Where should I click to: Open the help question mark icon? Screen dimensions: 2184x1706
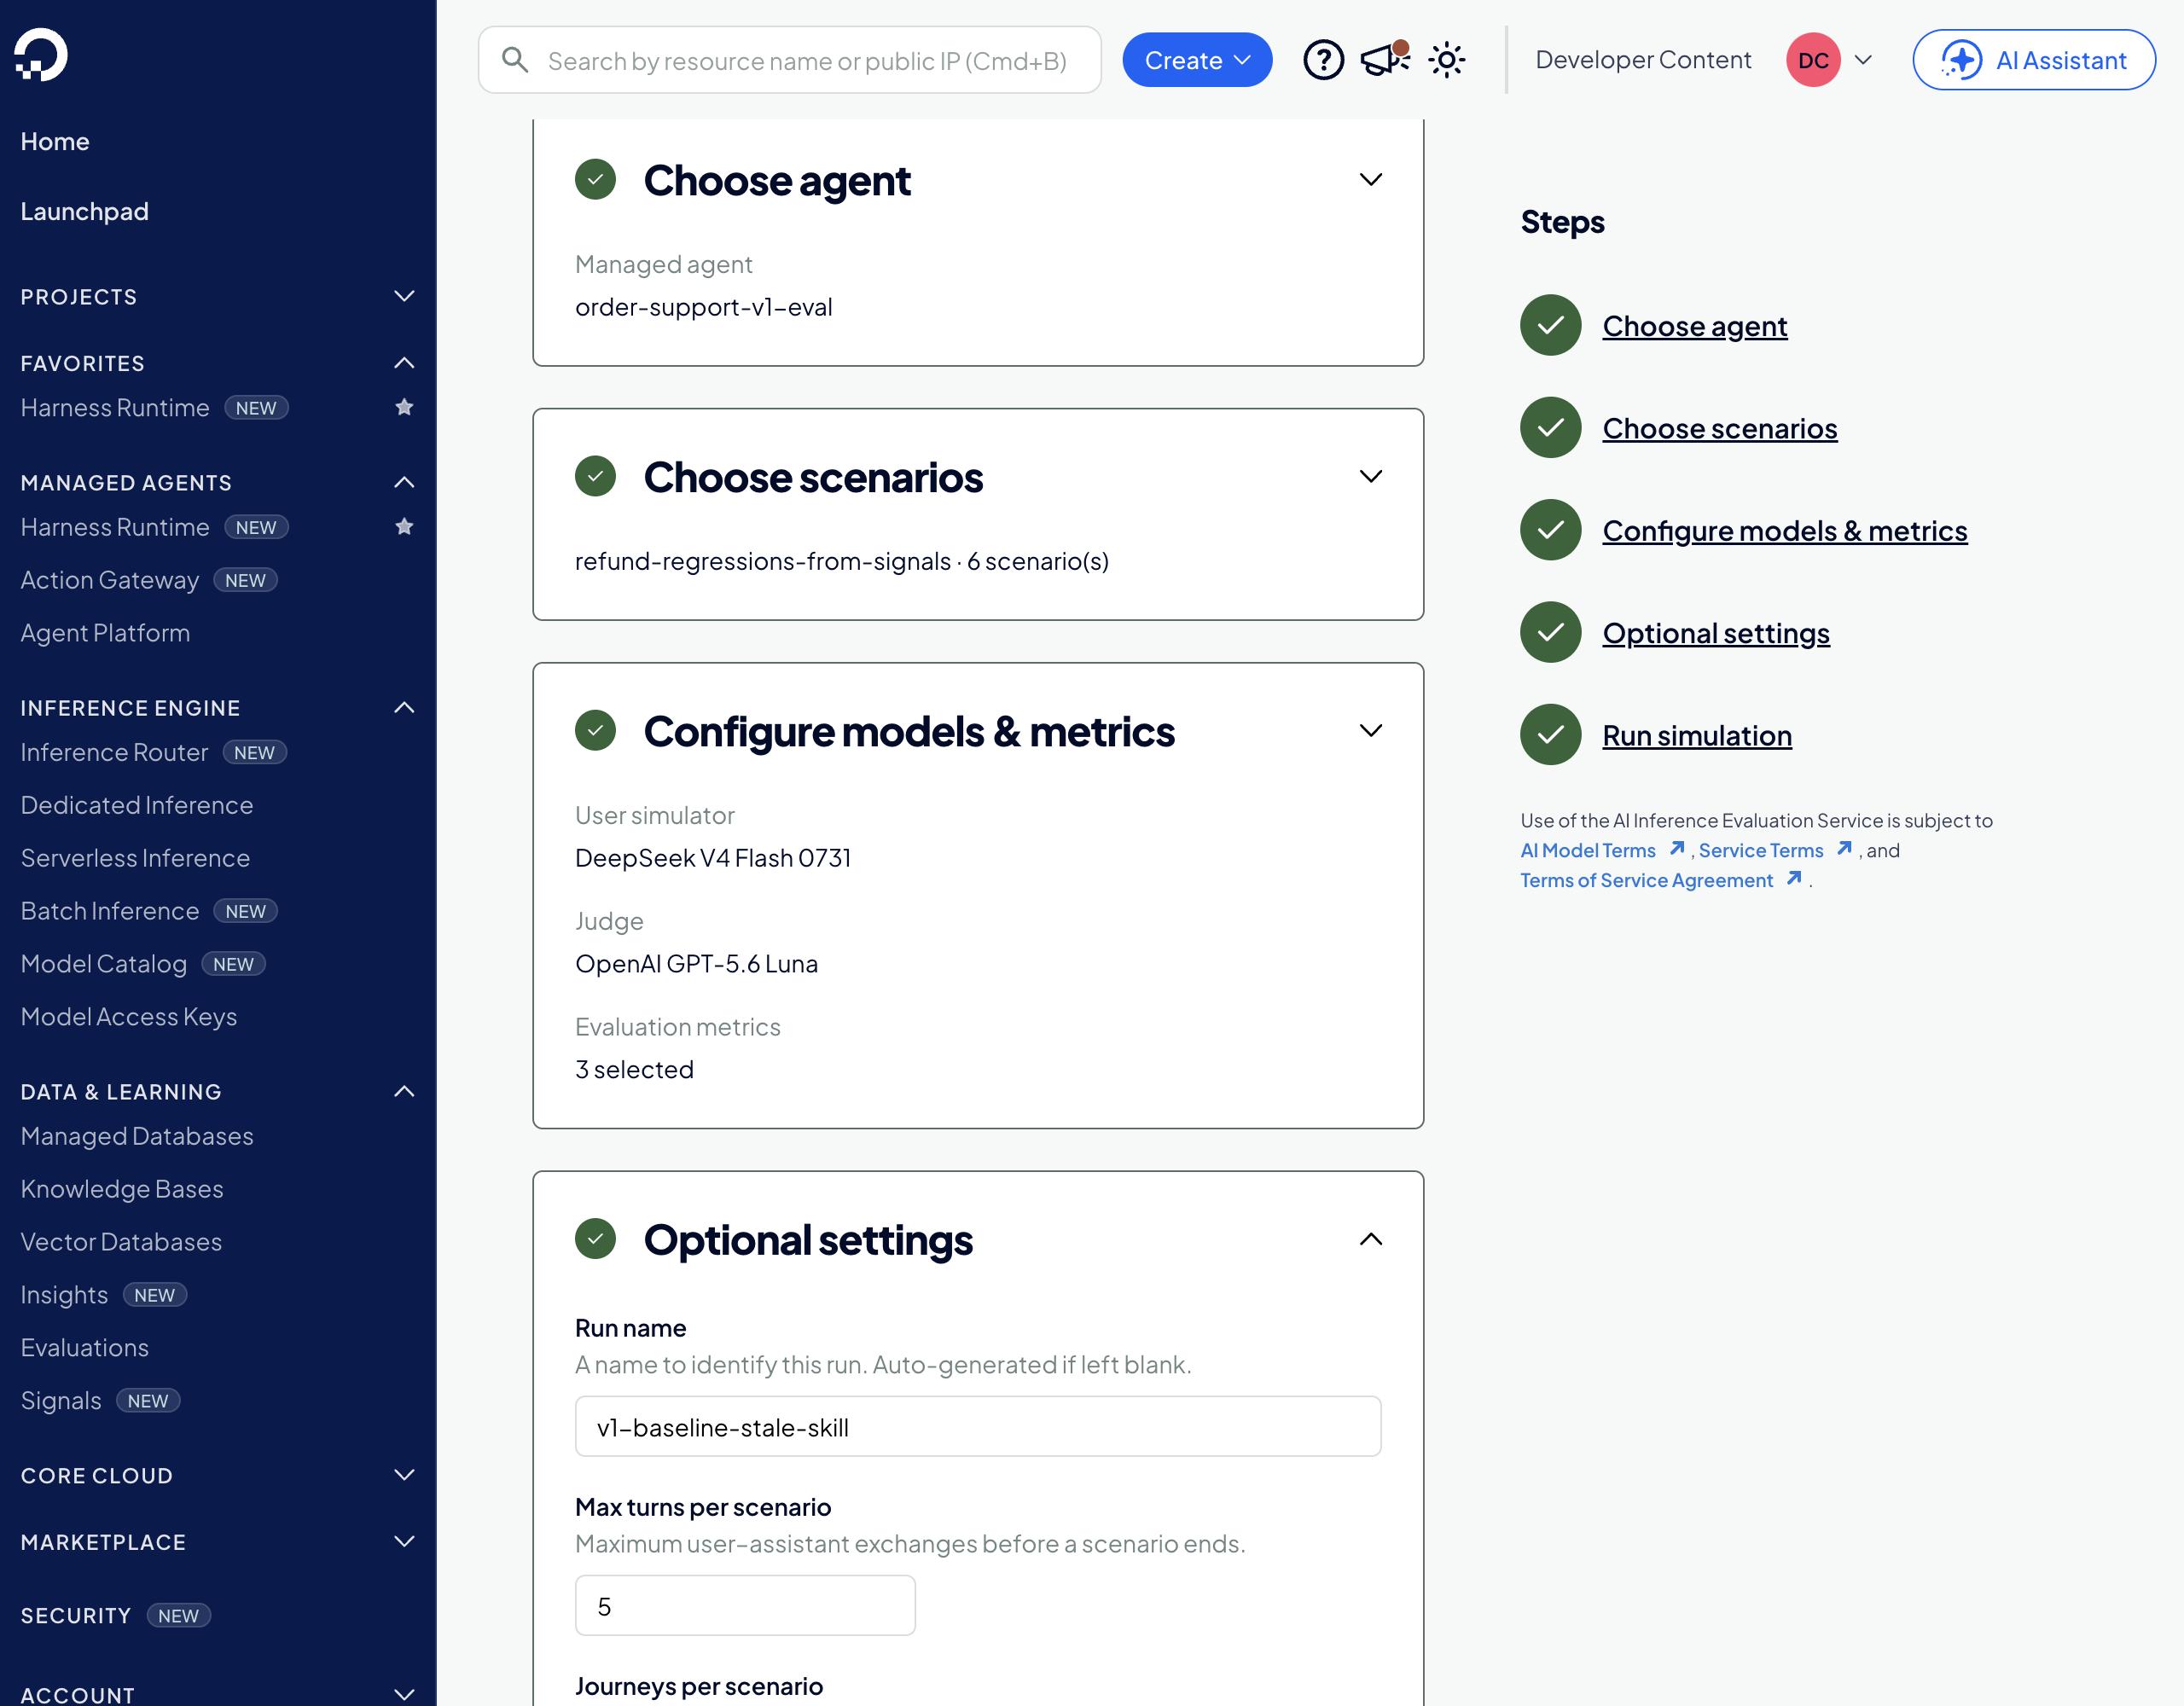click(x=1323, y=60)
